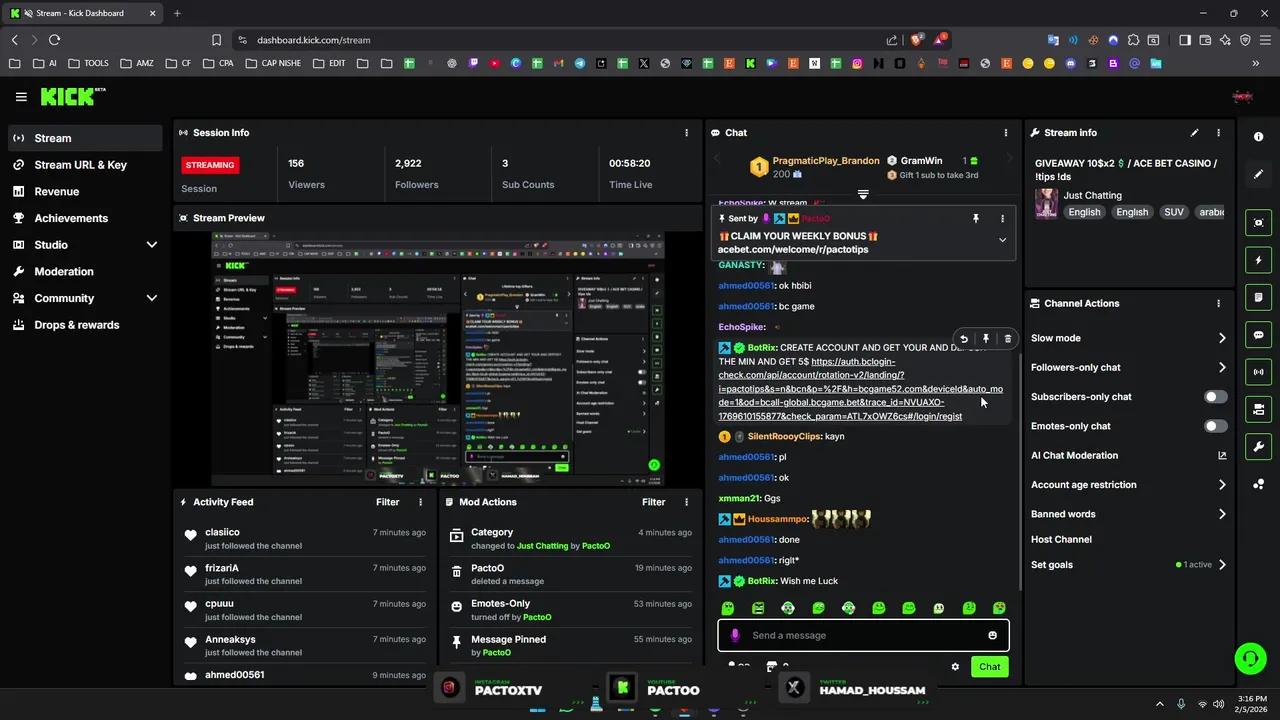
Task: Click the SUV stream tag
Action: click(1174, 212)
